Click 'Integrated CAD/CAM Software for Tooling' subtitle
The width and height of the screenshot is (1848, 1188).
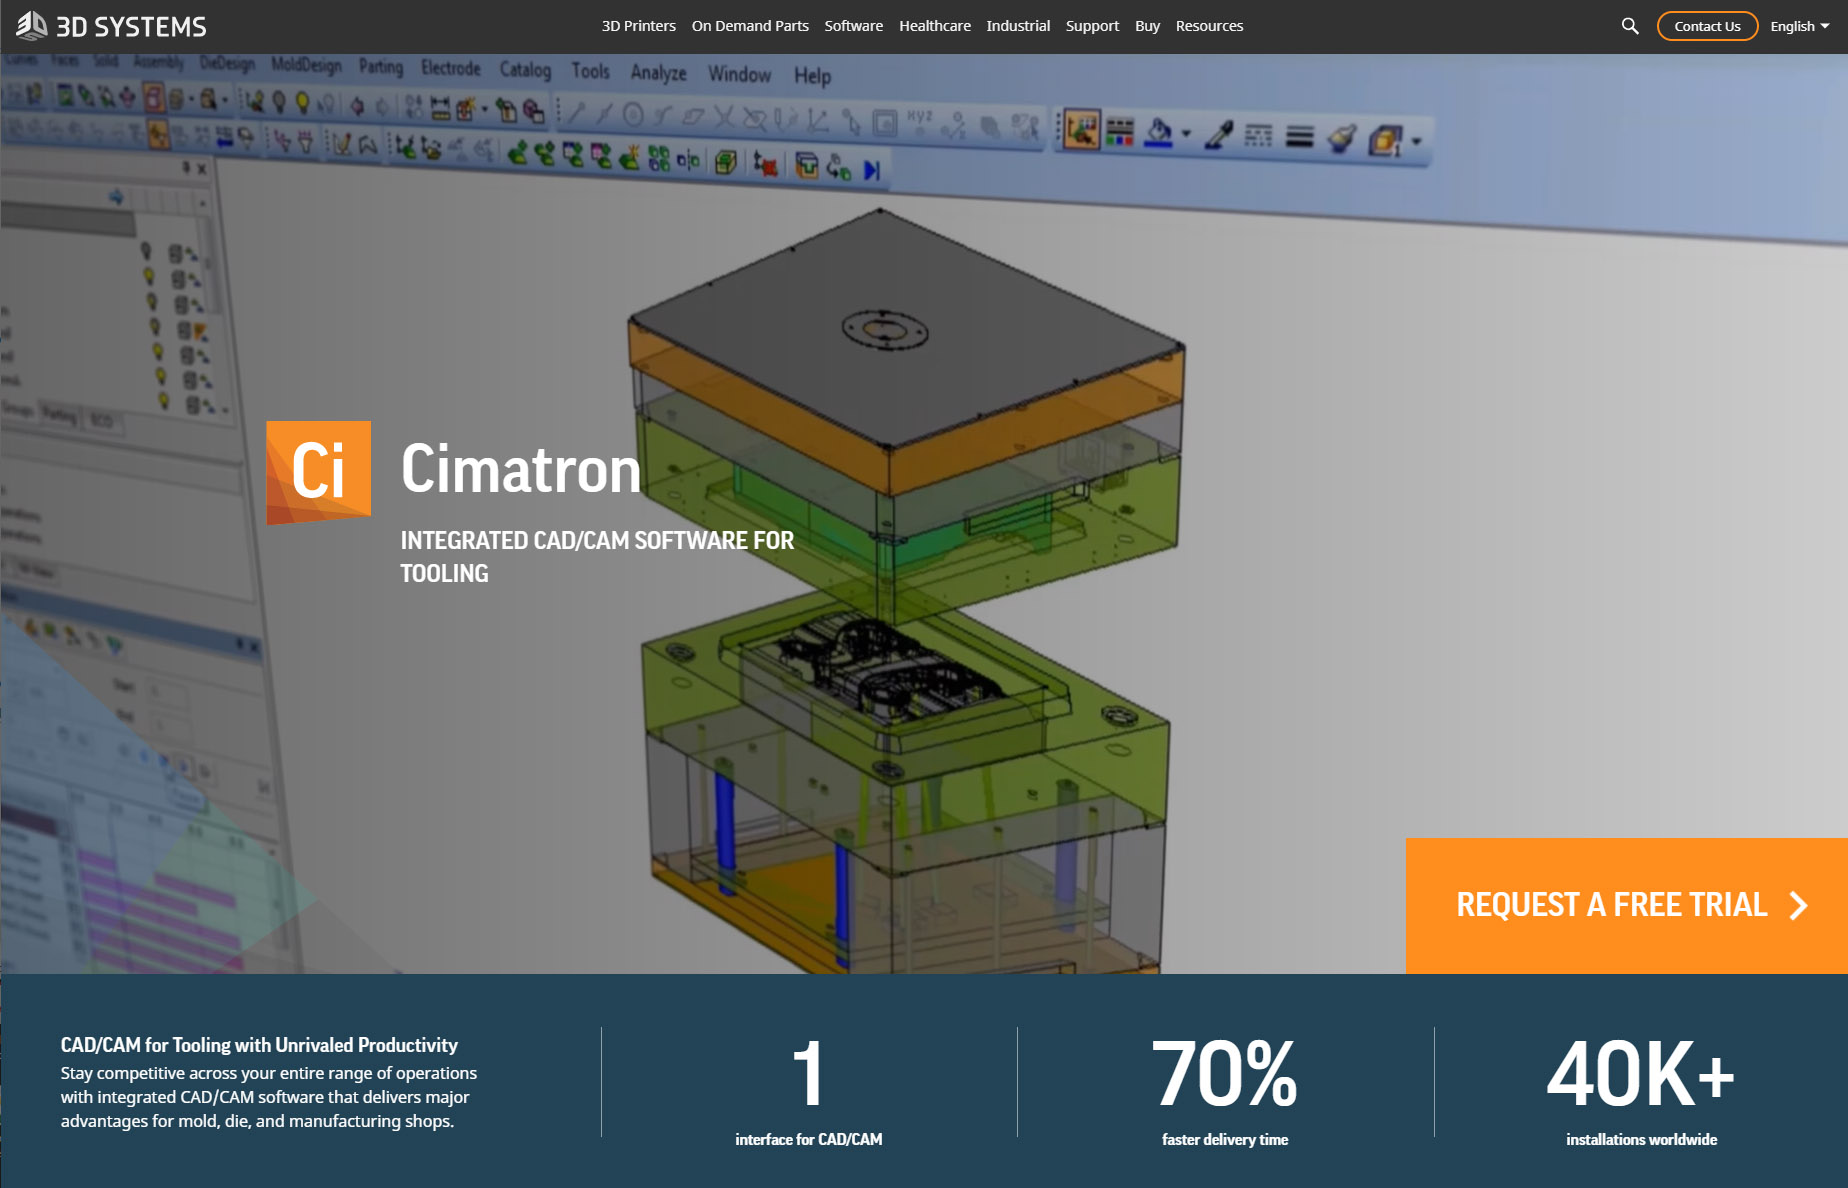pyautogui.click(x=597, y=556)
